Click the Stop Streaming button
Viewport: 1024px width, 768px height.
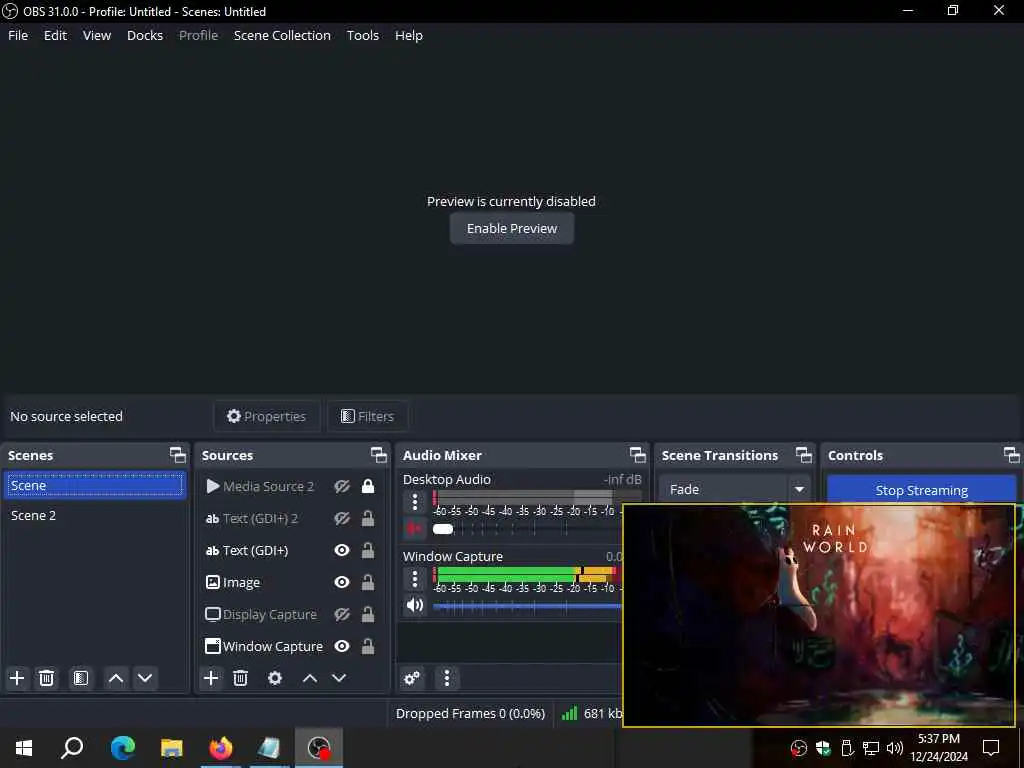click(x=921, y=490)
